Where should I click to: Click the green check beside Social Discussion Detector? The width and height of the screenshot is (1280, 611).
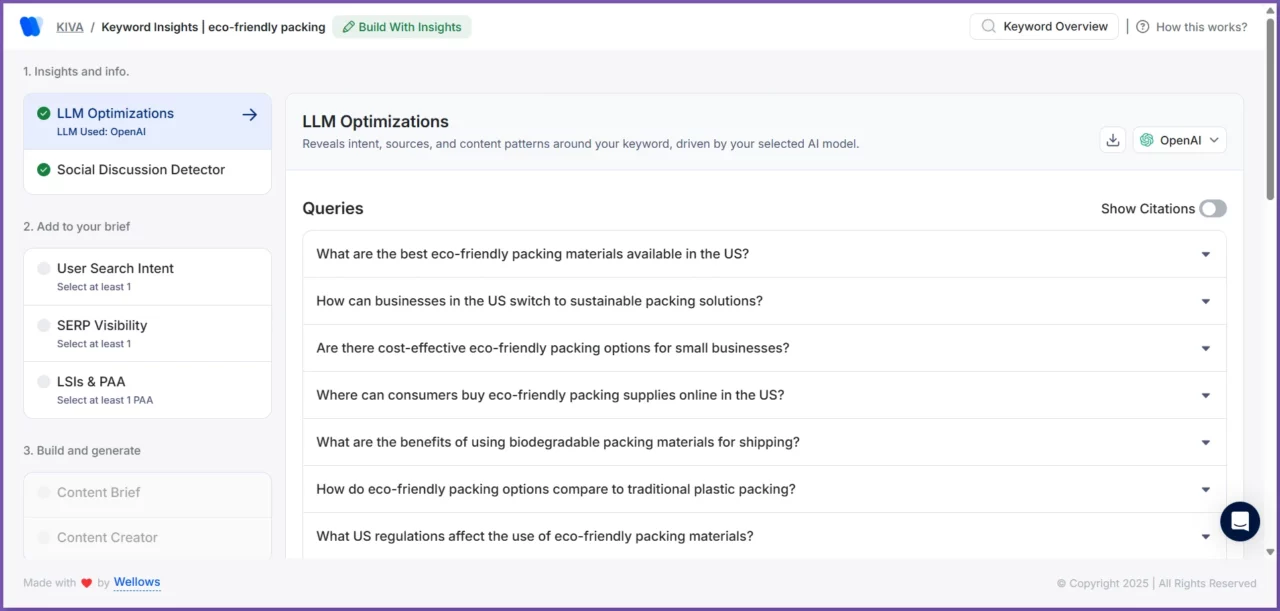43,170
